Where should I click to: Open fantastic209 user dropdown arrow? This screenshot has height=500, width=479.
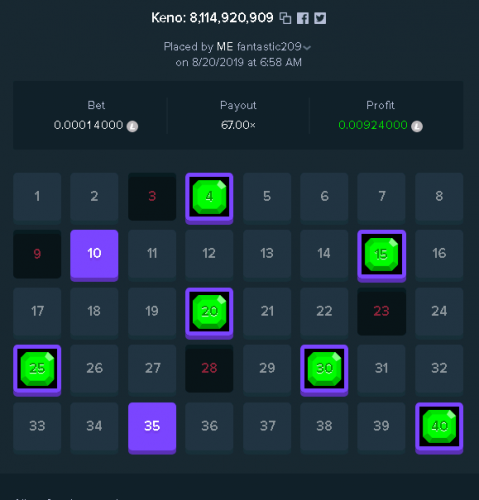307,48
